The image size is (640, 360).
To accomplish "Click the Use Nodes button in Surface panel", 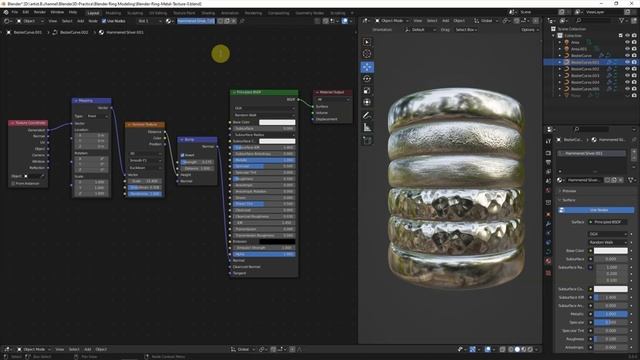I will (596, 210).
